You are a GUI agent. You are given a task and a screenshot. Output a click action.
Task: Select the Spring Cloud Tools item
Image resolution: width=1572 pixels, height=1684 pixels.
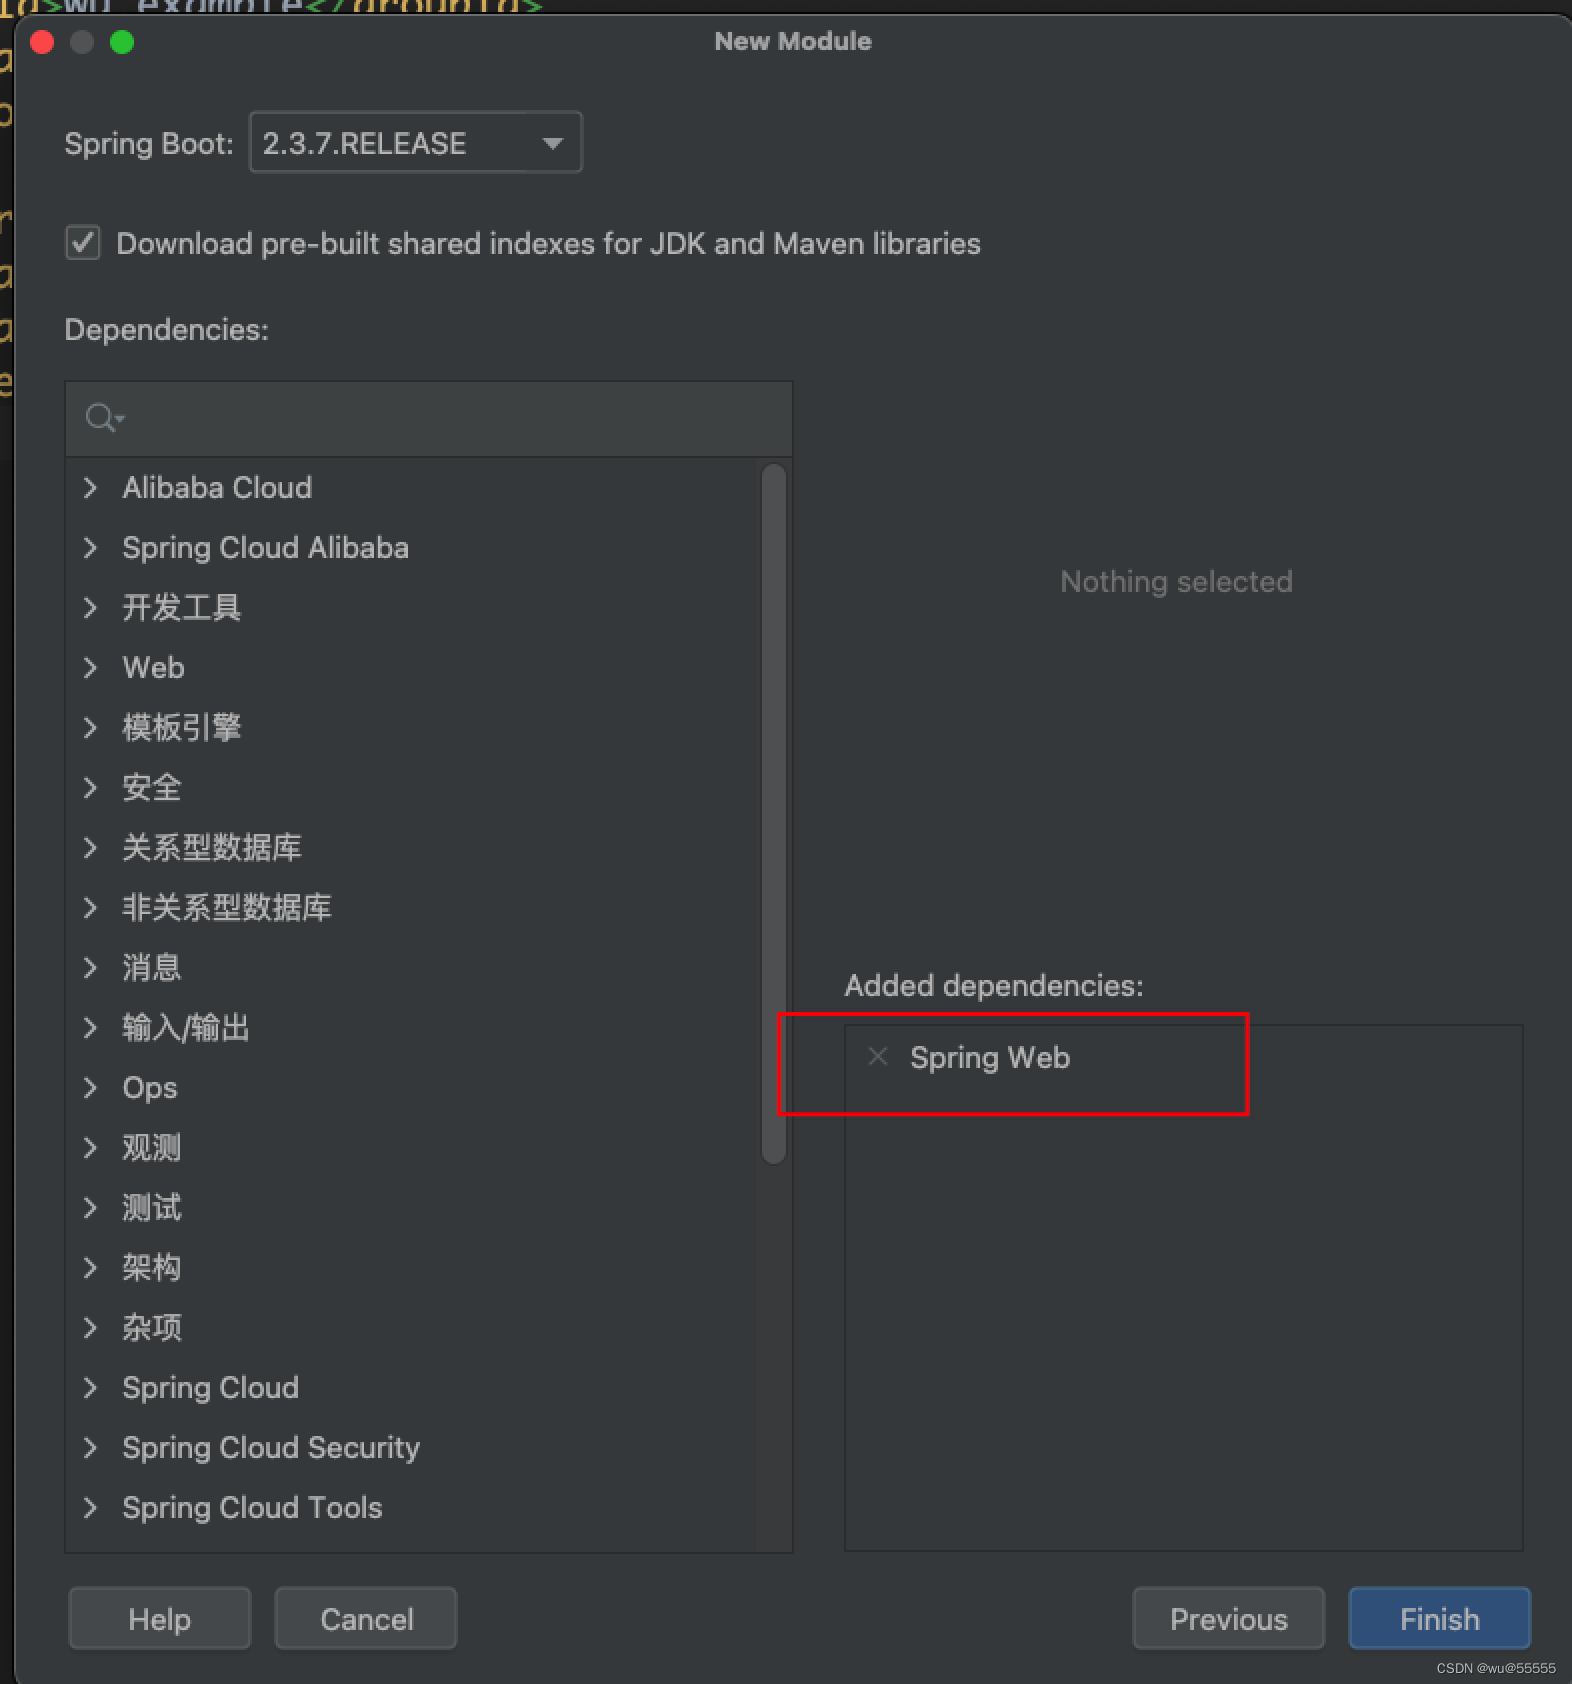point(252,1508)
